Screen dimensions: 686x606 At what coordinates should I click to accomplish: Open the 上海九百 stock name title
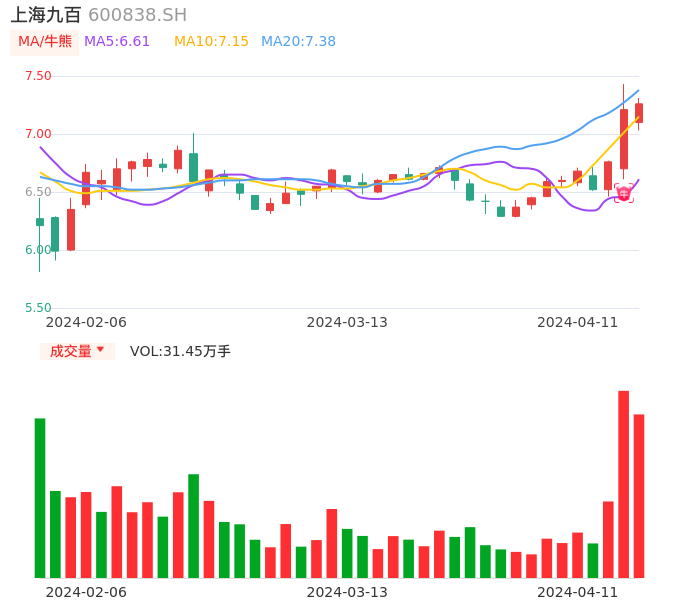coord(46,15)
